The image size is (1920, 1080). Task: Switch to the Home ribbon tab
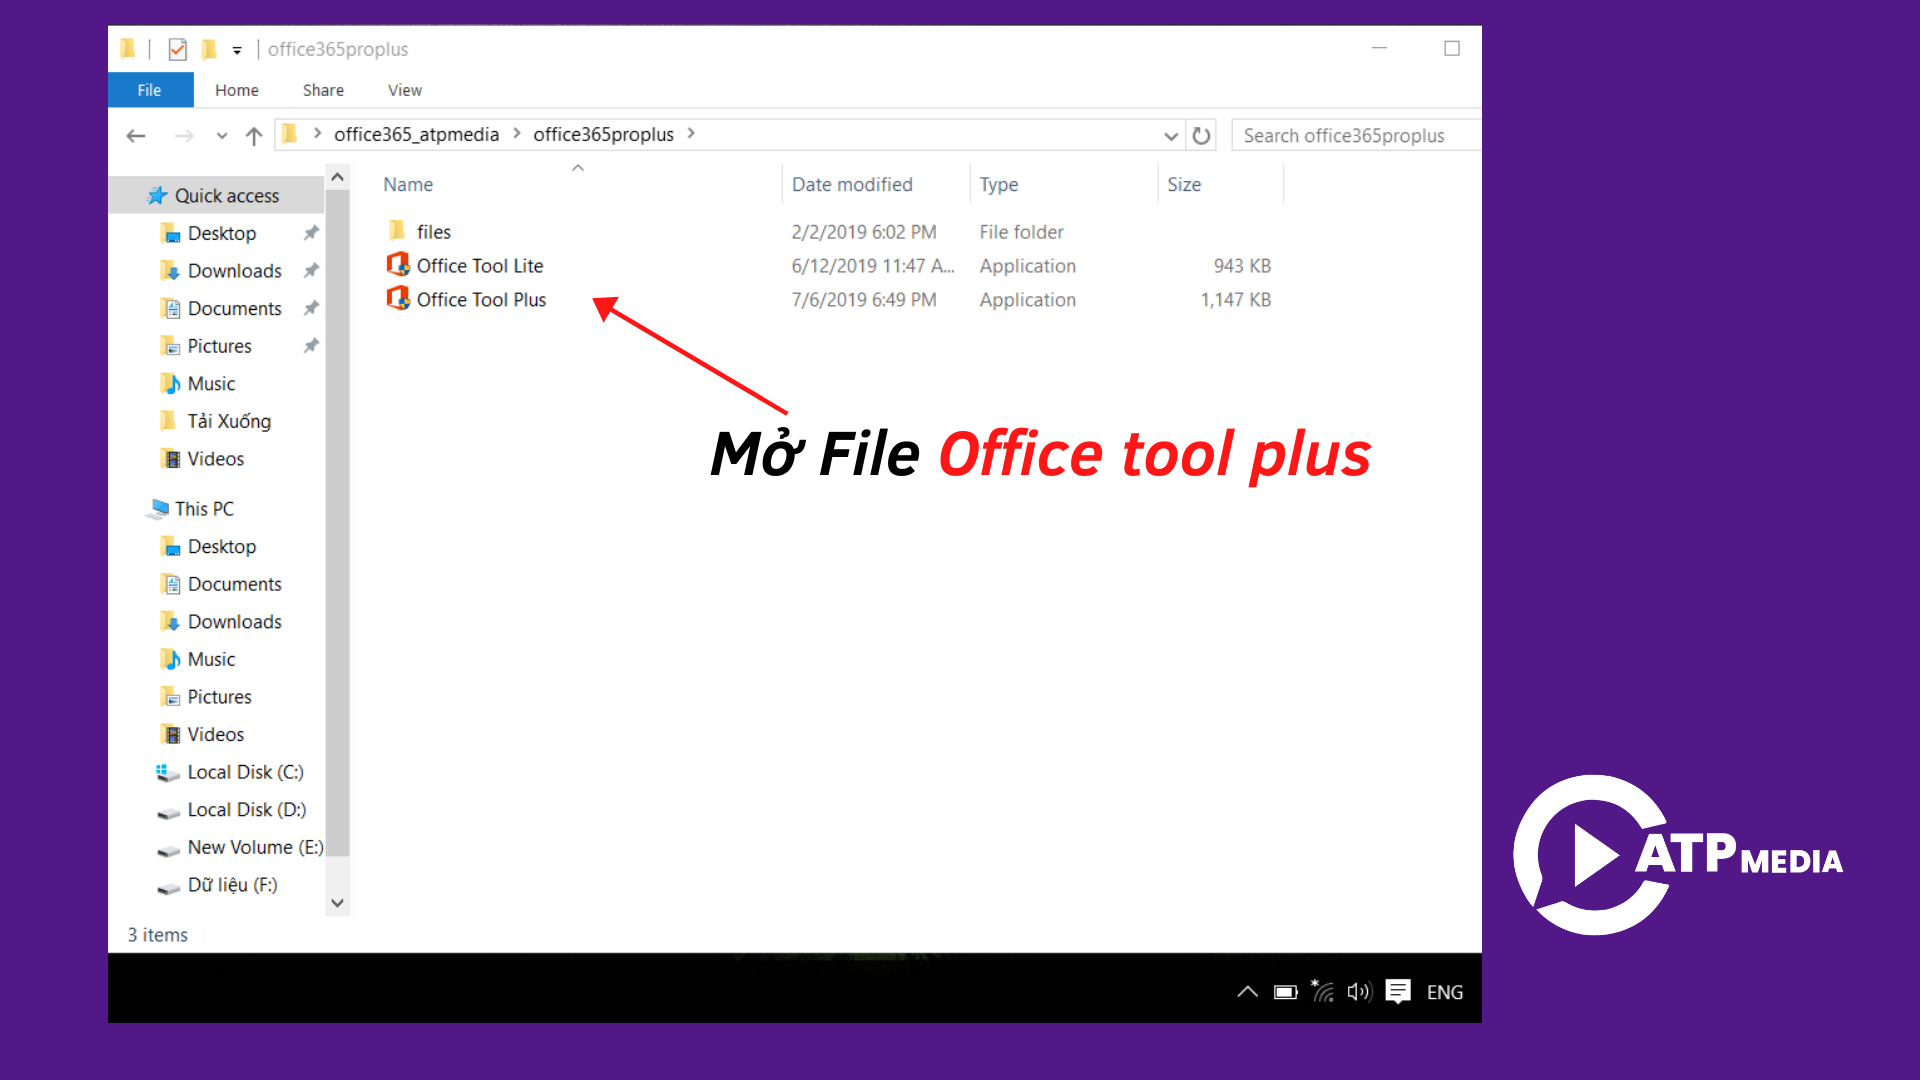point(237,90)
